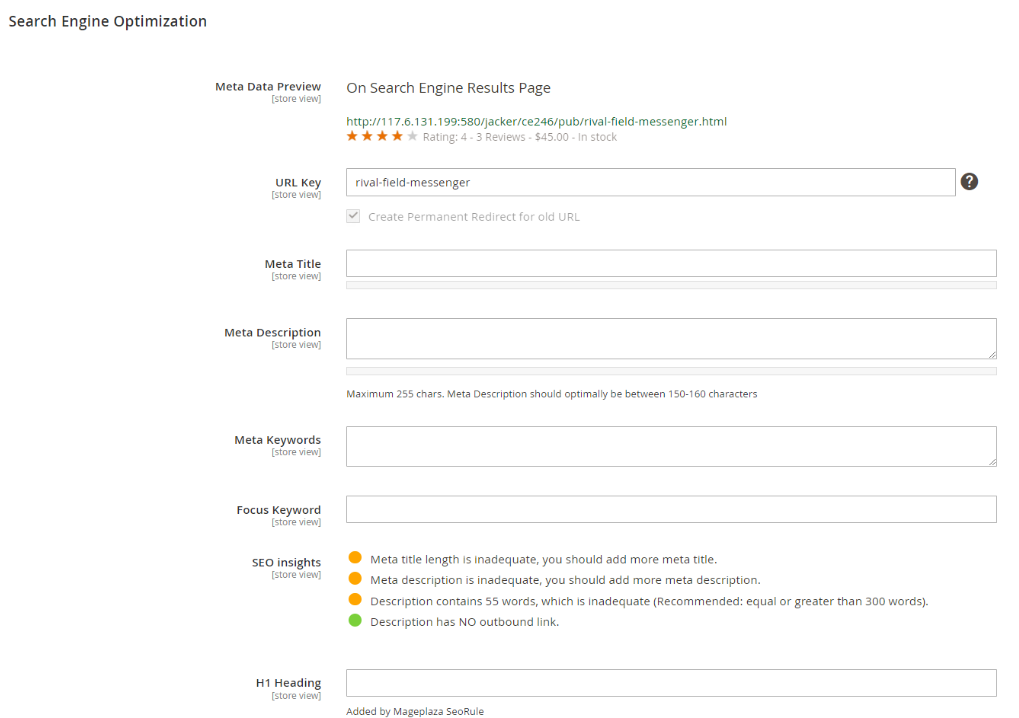Click the Meta Description text area

(x=671, y=338)
